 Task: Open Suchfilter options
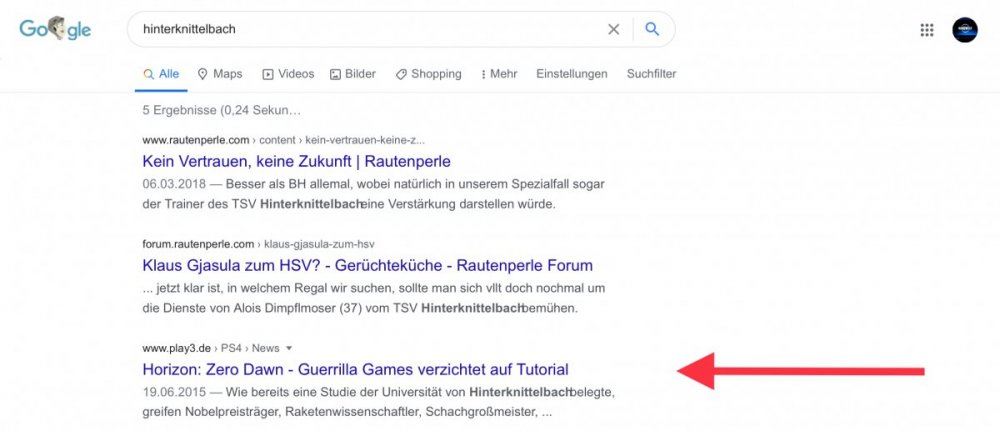651,74
